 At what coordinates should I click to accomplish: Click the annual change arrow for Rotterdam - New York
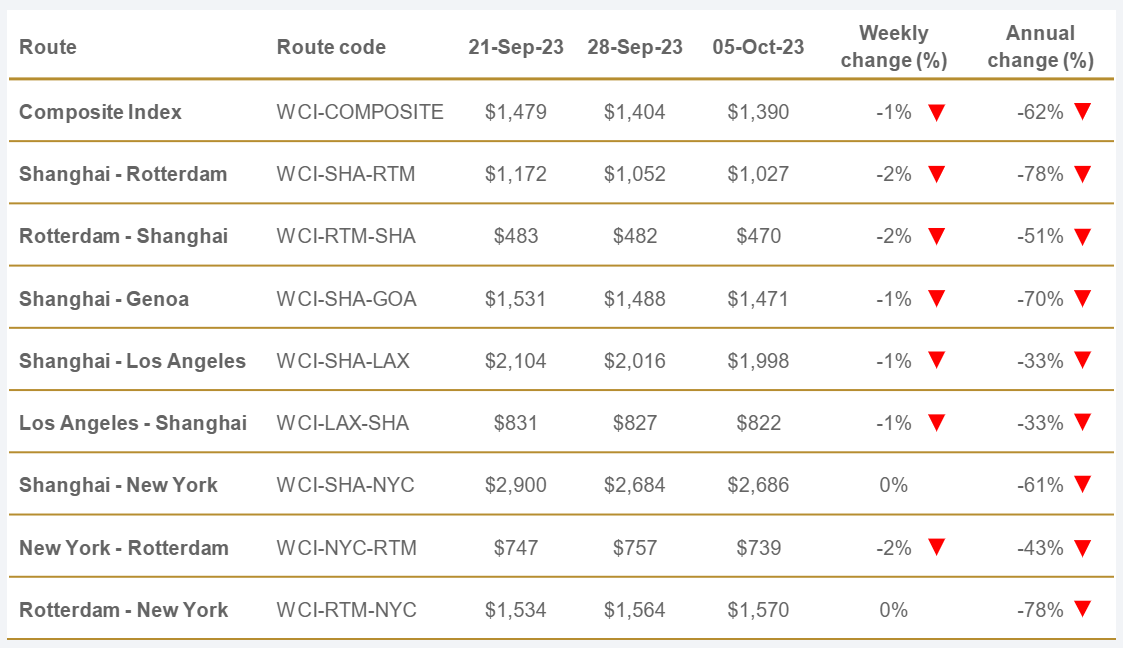click(1082, 609)
